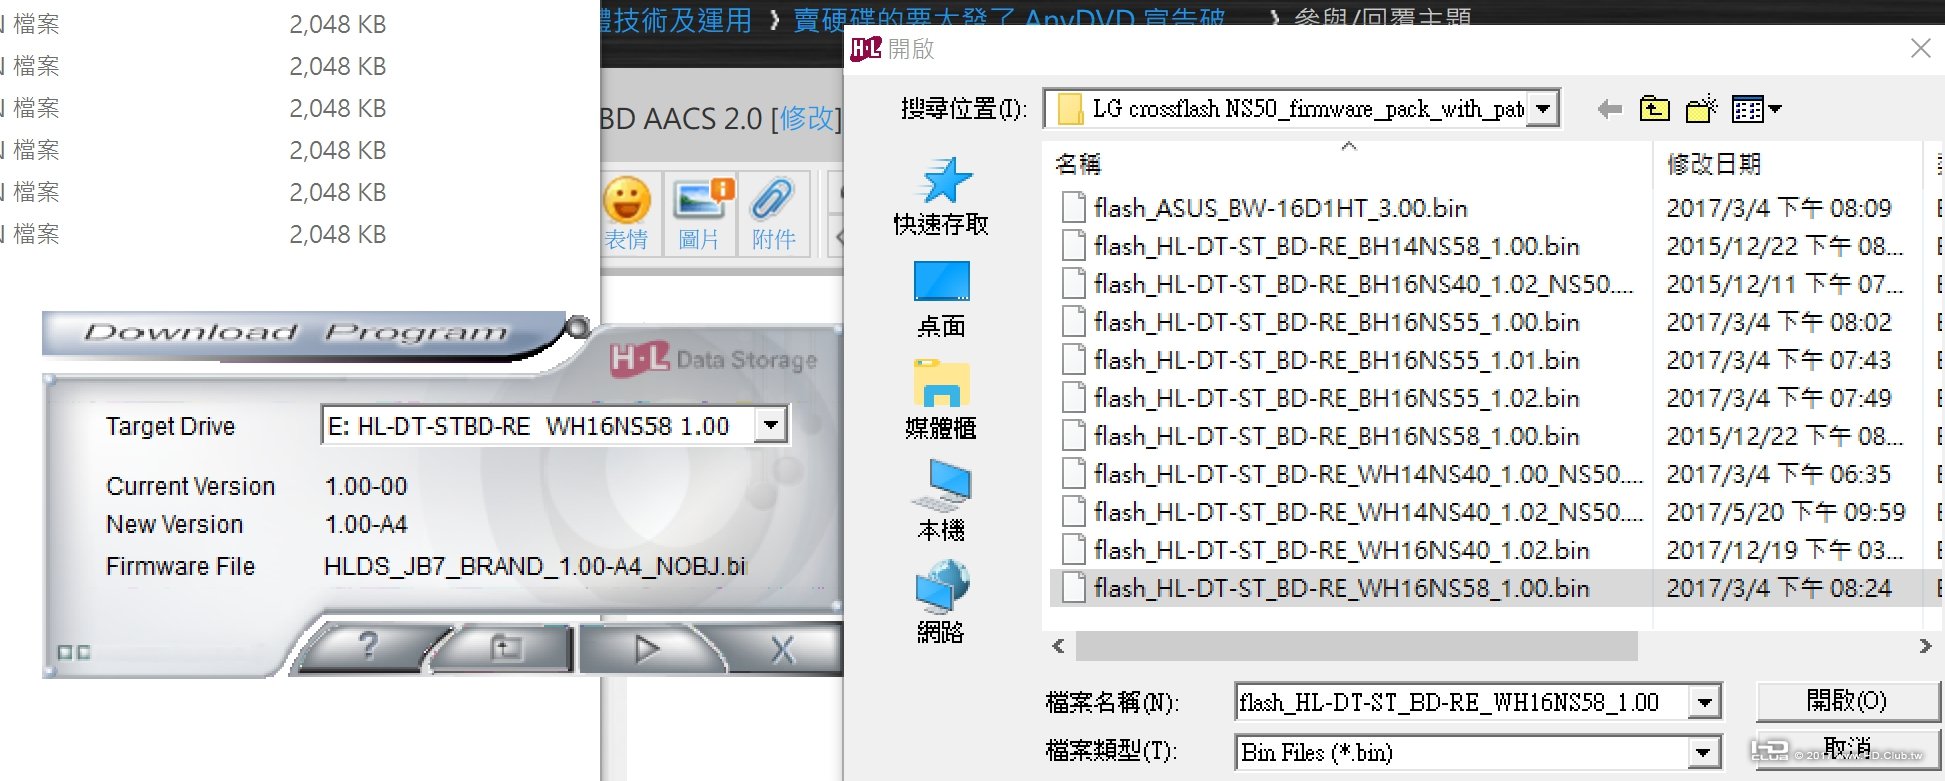Viewport: 1945px width, 781px height.
Task: Click the 開啟(O) open button
Action: click(x=1846, y=701)
